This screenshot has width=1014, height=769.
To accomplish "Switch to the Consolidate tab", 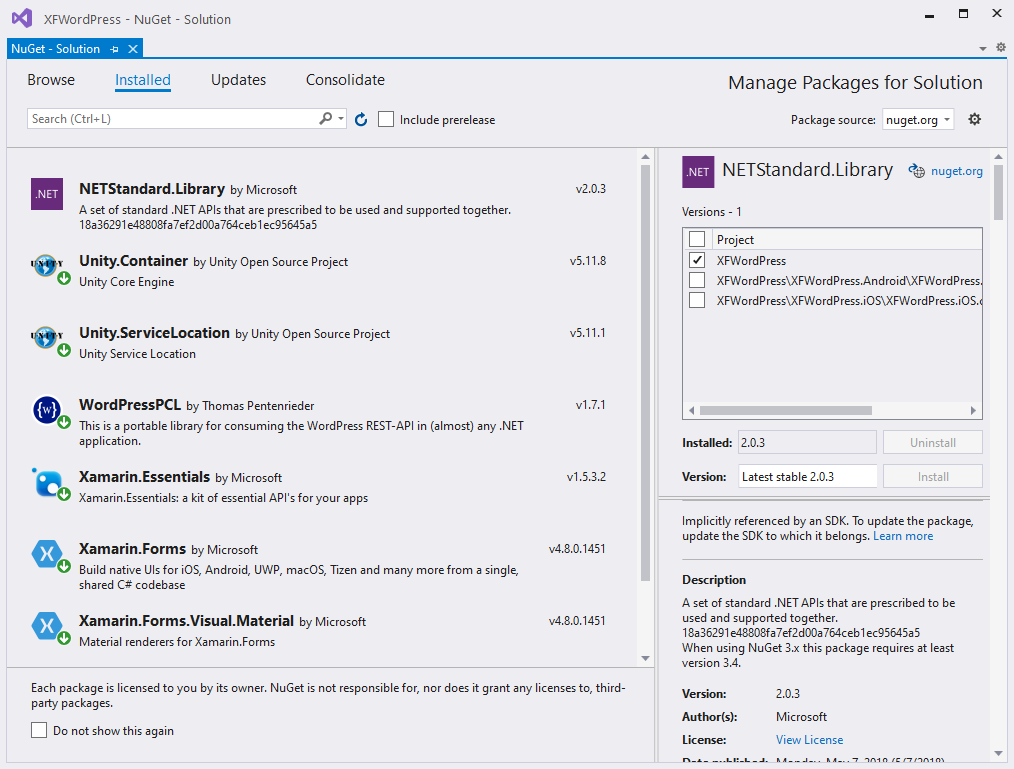I will (x=345, y=80).
